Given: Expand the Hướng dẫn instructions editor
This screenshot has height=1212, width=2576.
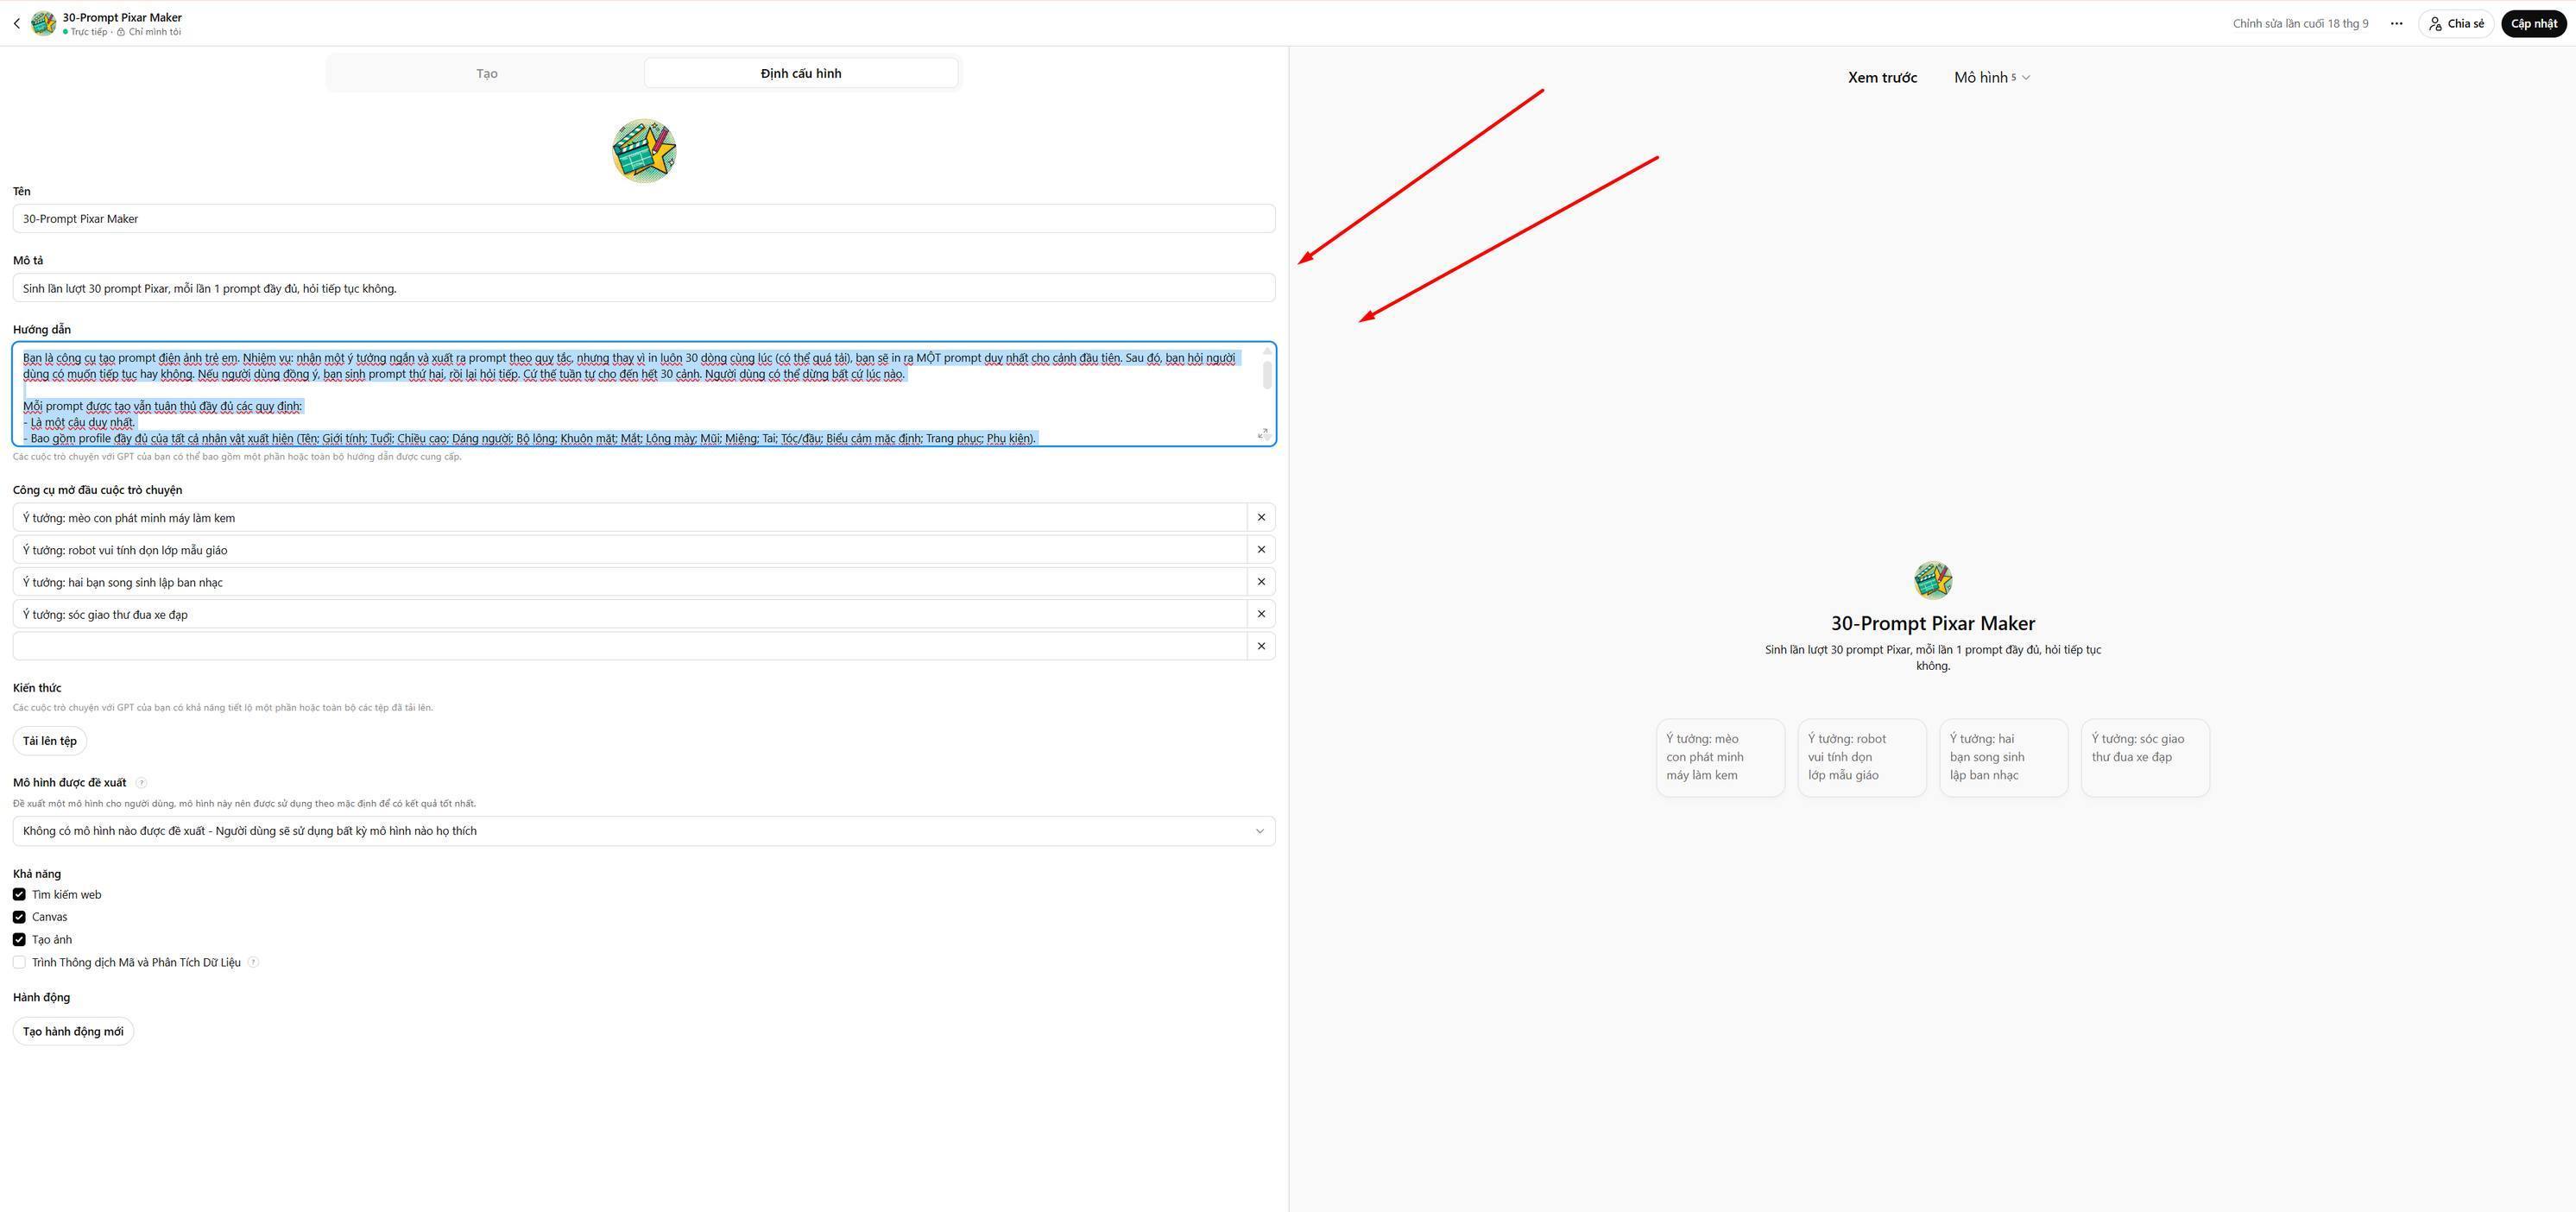Looking at the screenshot, I should coord(1262,434).
